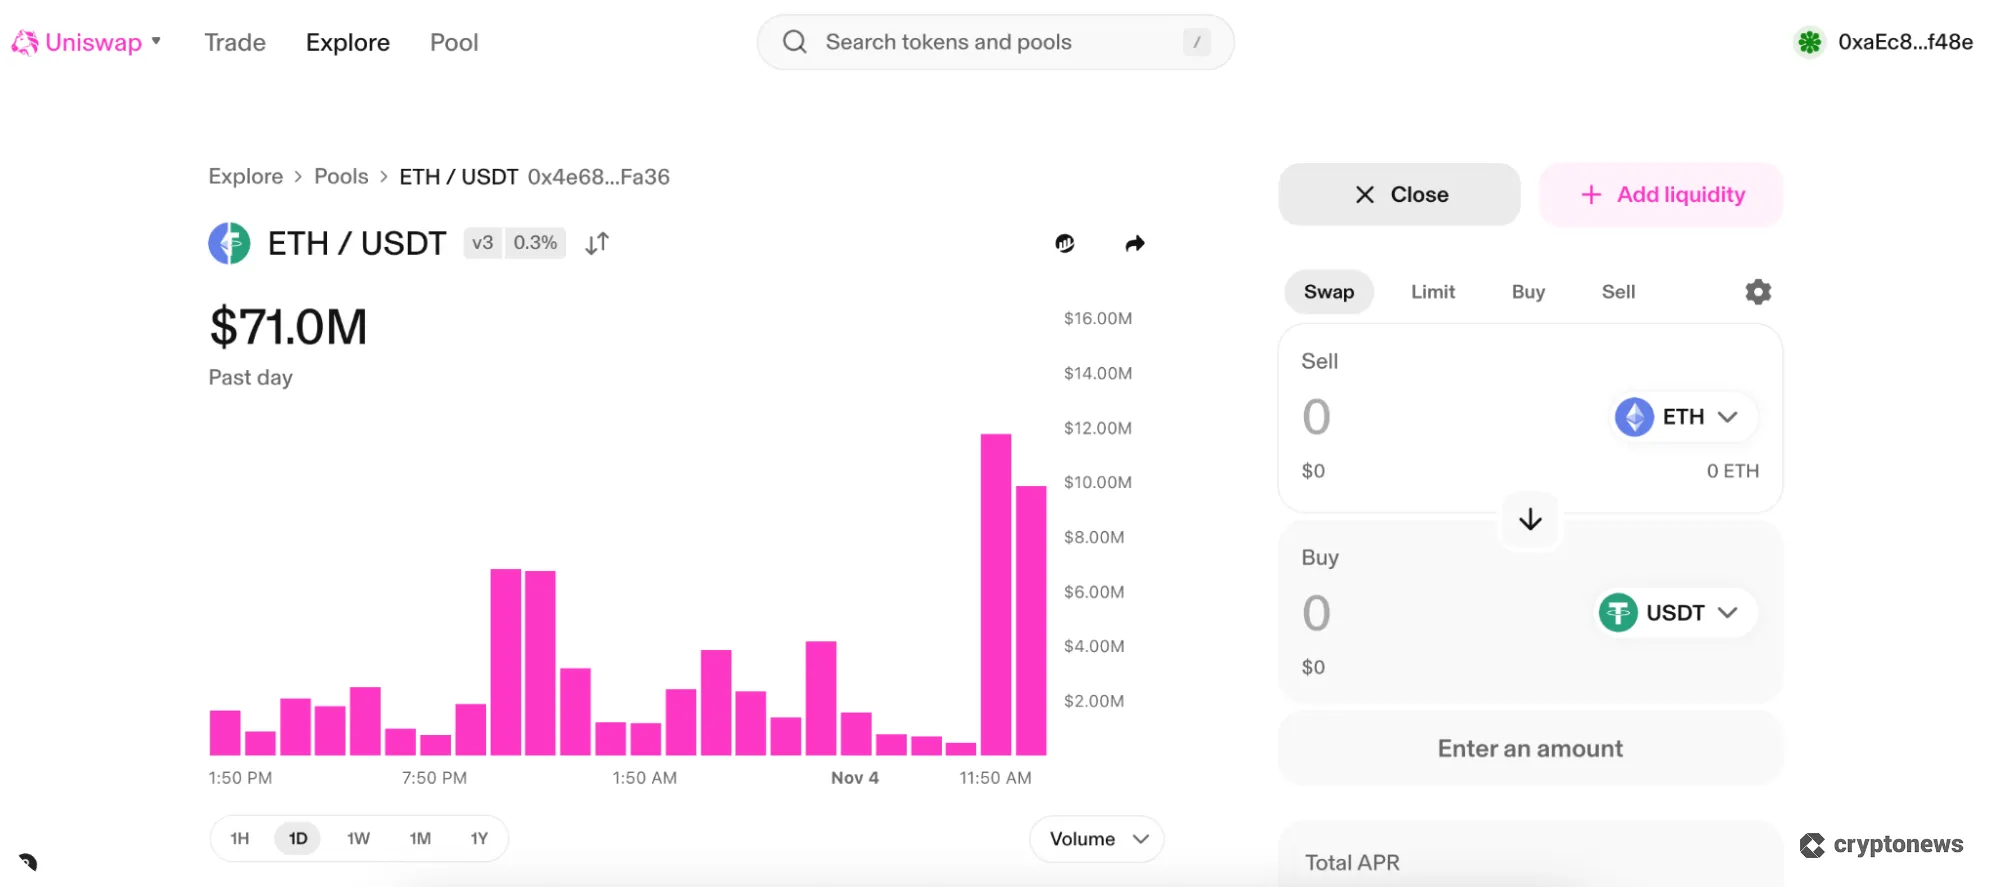
Task: Set chart range to 1Y
Action: pos(479,838)
